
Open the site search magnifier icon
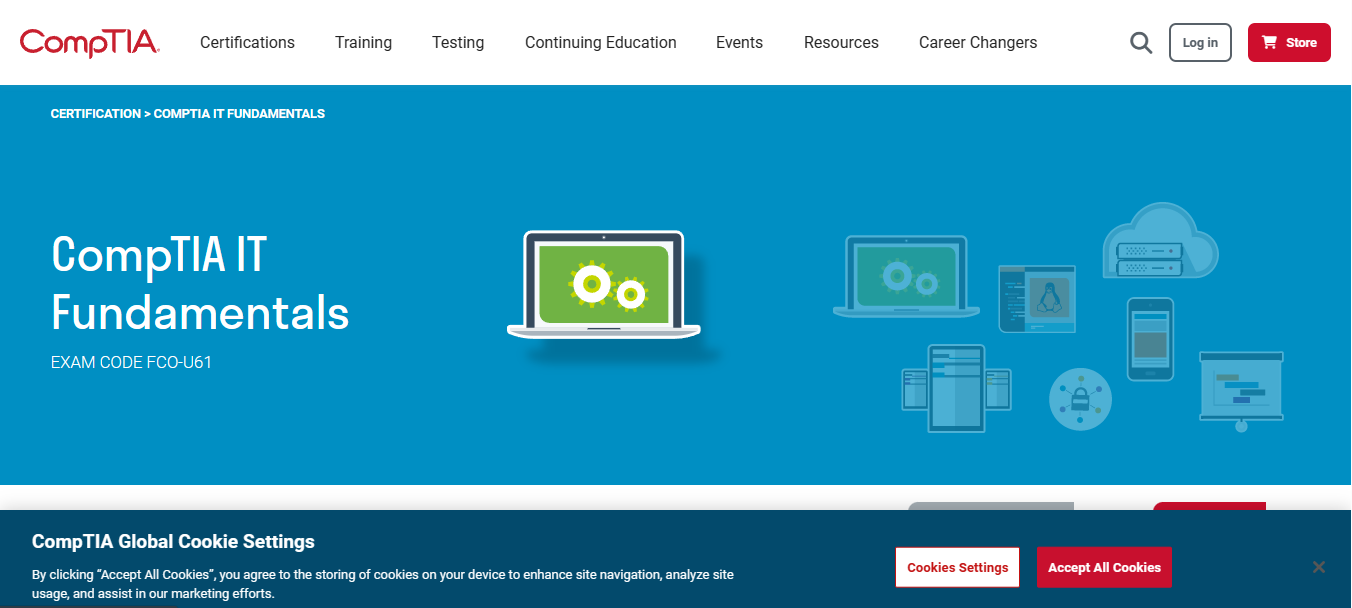coord(1141,43)
